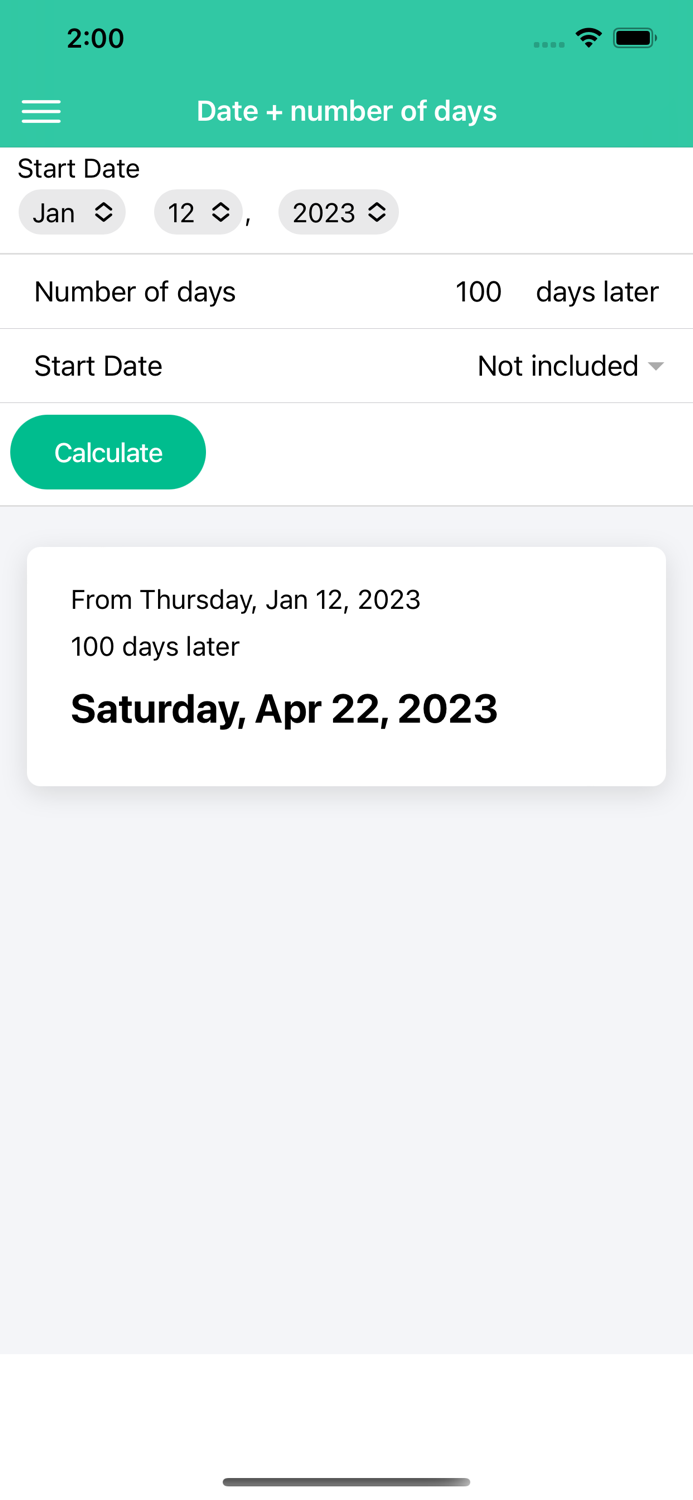Change the Start Date inclusion option
This screenshot has width=693, height=1500.
coord(556,366)
